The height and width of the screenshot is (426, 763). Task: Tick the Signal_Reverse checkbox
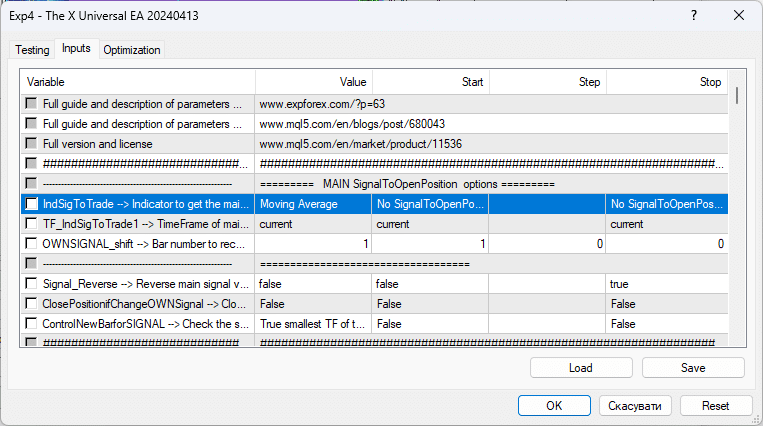coord(33,284)
